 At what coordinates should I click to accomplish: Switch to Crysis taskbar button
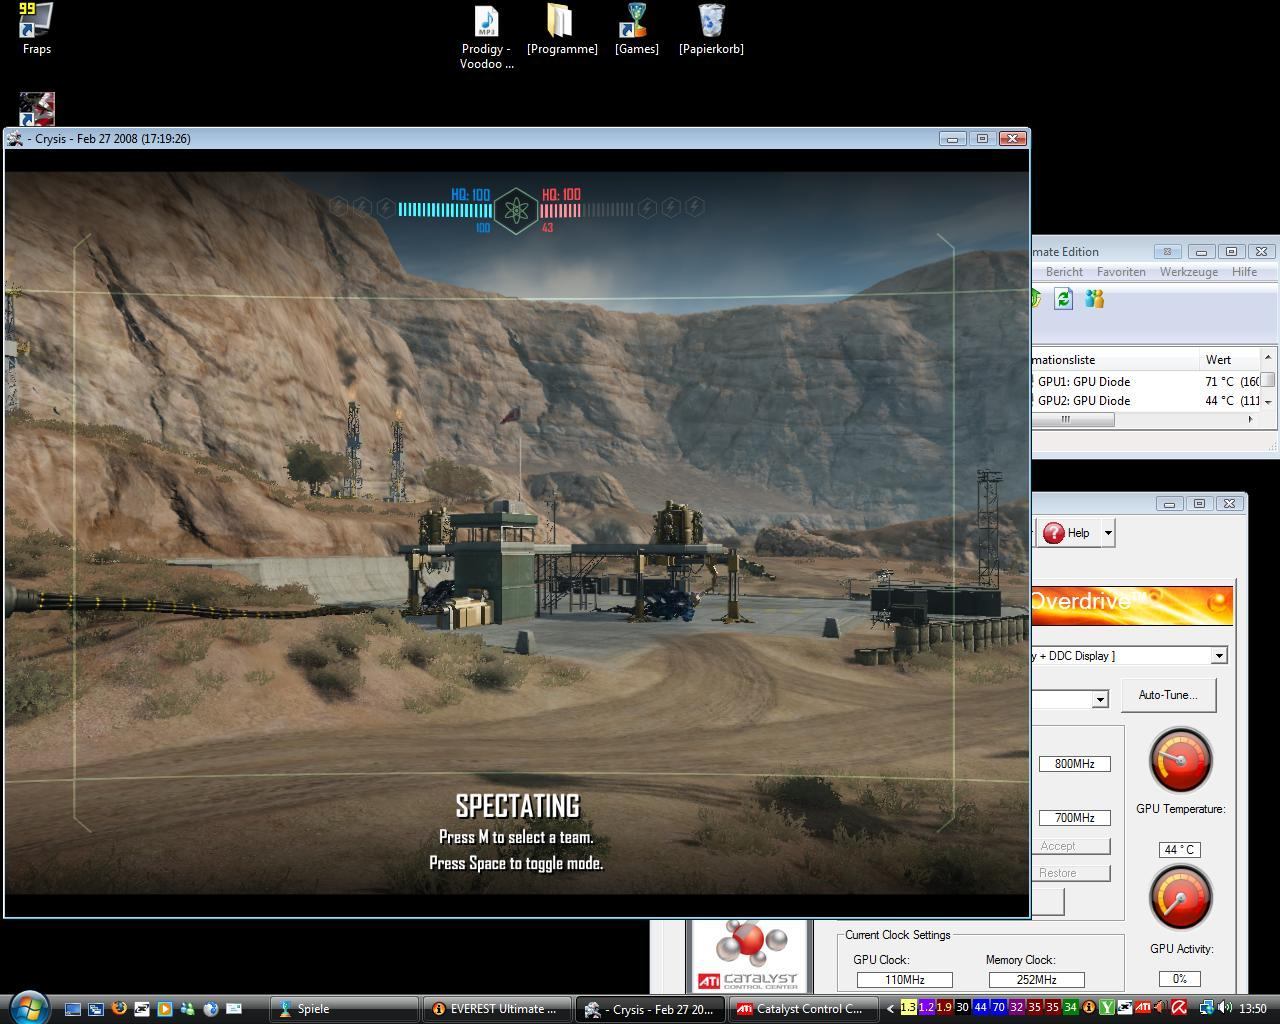[650, 1009]
